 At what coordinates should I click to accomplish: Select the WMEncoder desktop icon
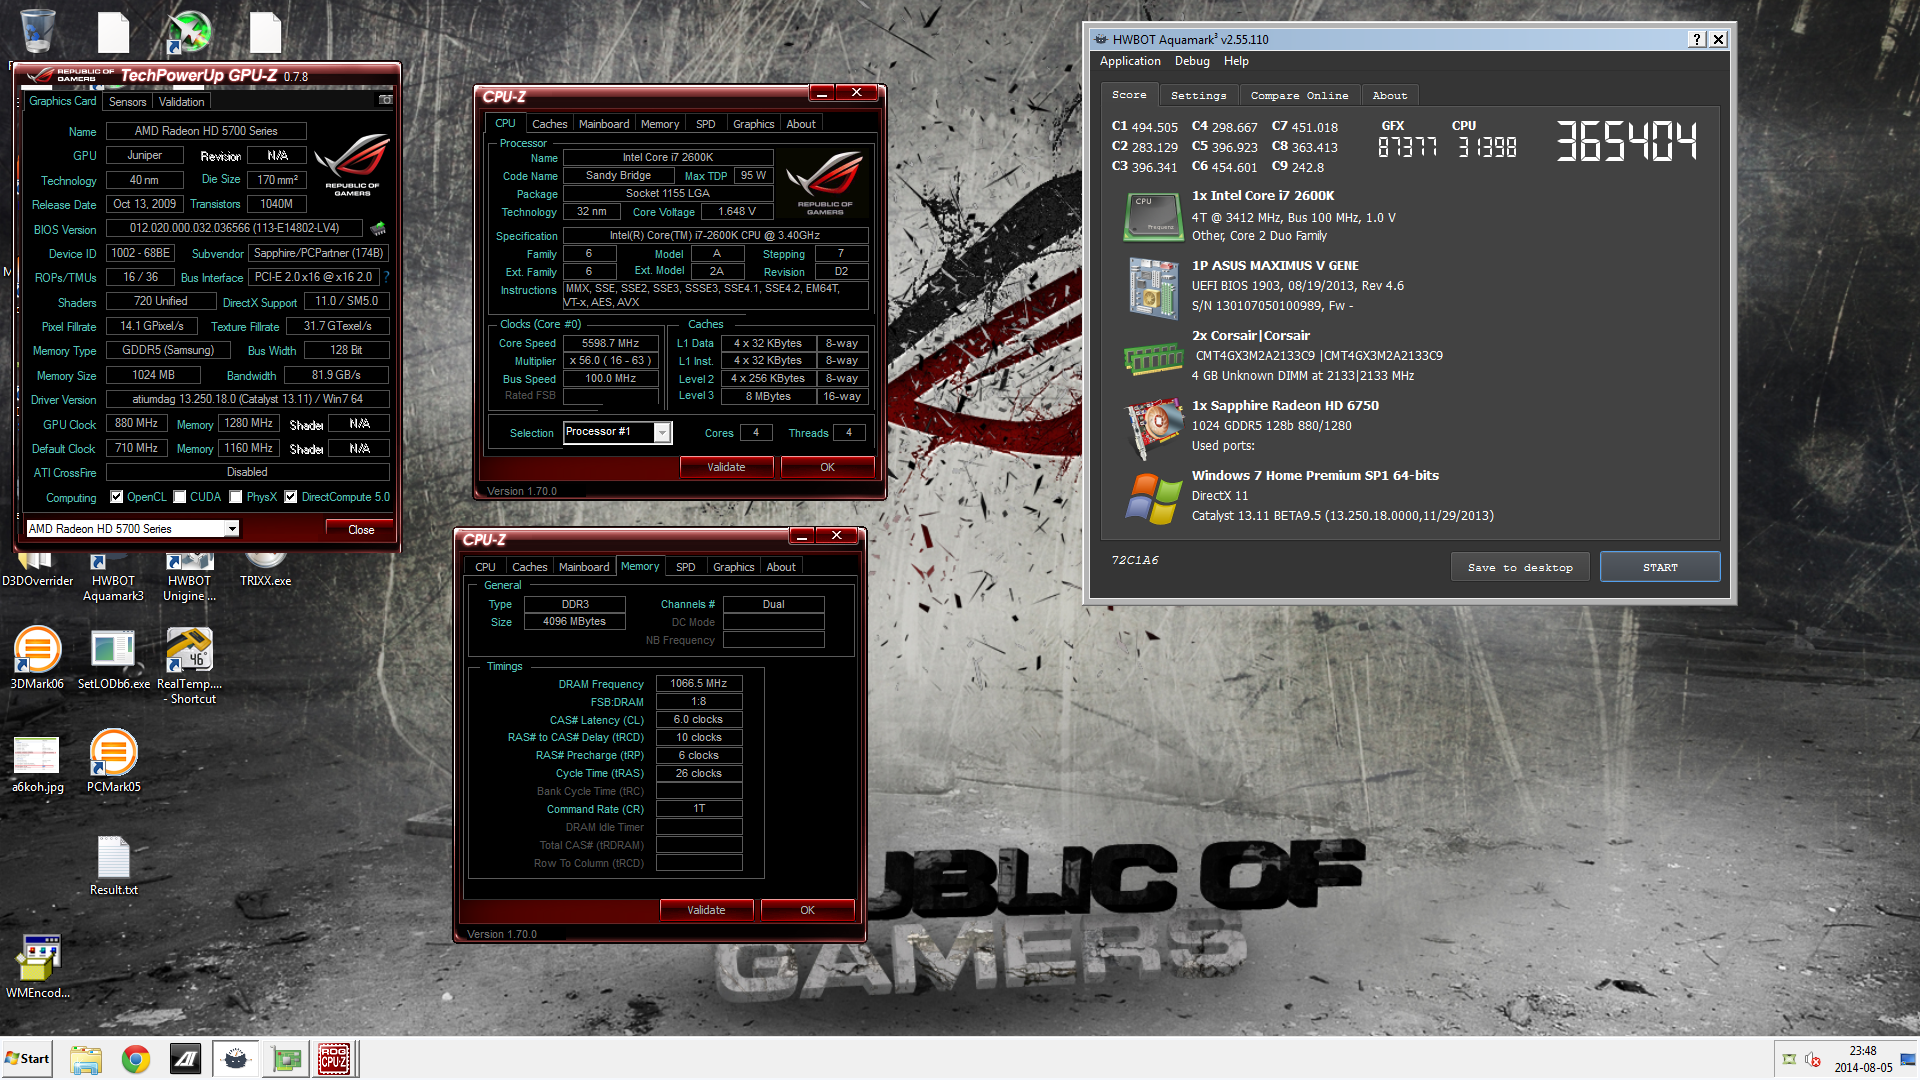(38, 966)
